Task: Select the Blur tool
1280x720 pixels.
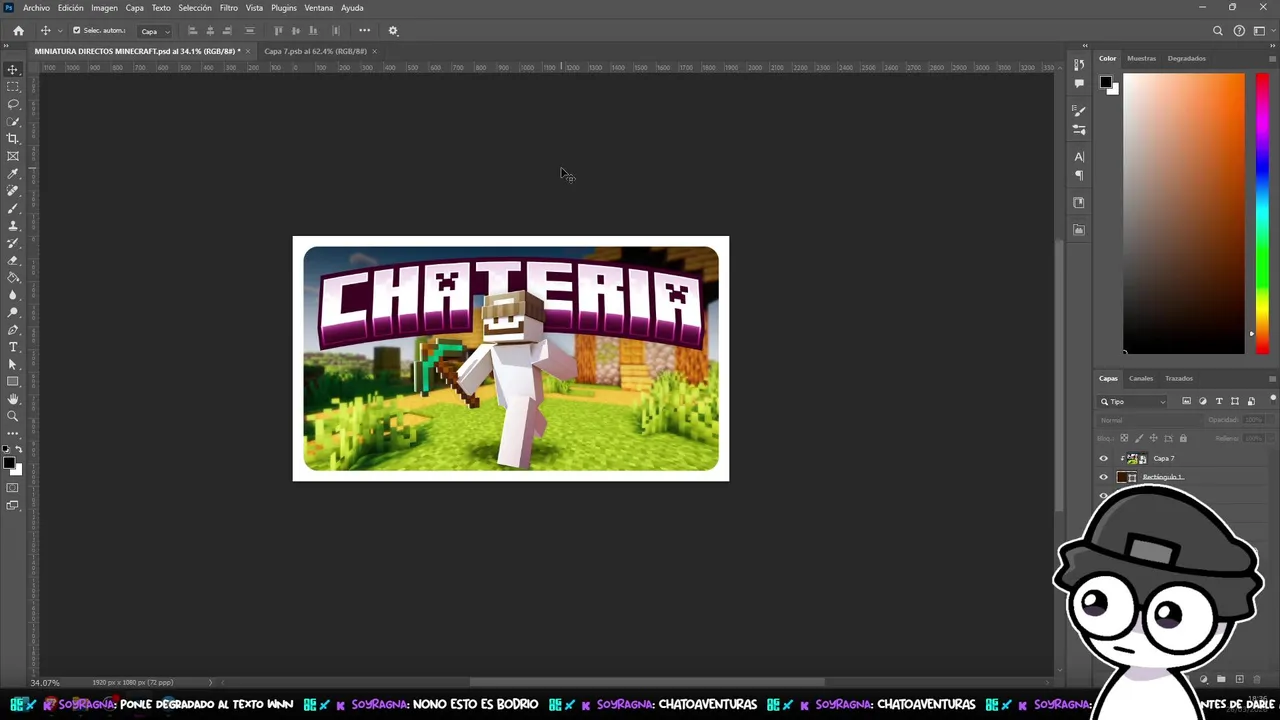Action: click(x=13, y=295)
